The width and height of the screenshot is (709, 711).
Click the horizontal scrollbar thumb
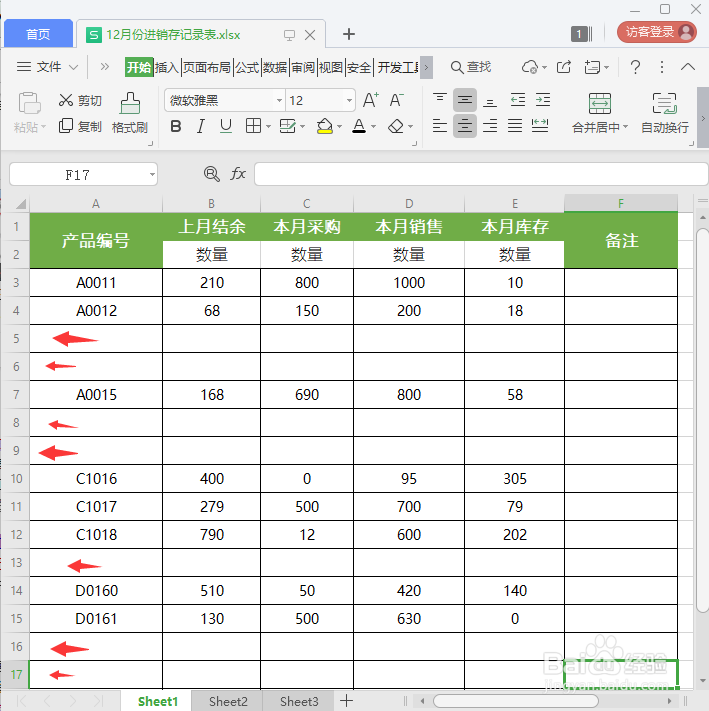515,701
